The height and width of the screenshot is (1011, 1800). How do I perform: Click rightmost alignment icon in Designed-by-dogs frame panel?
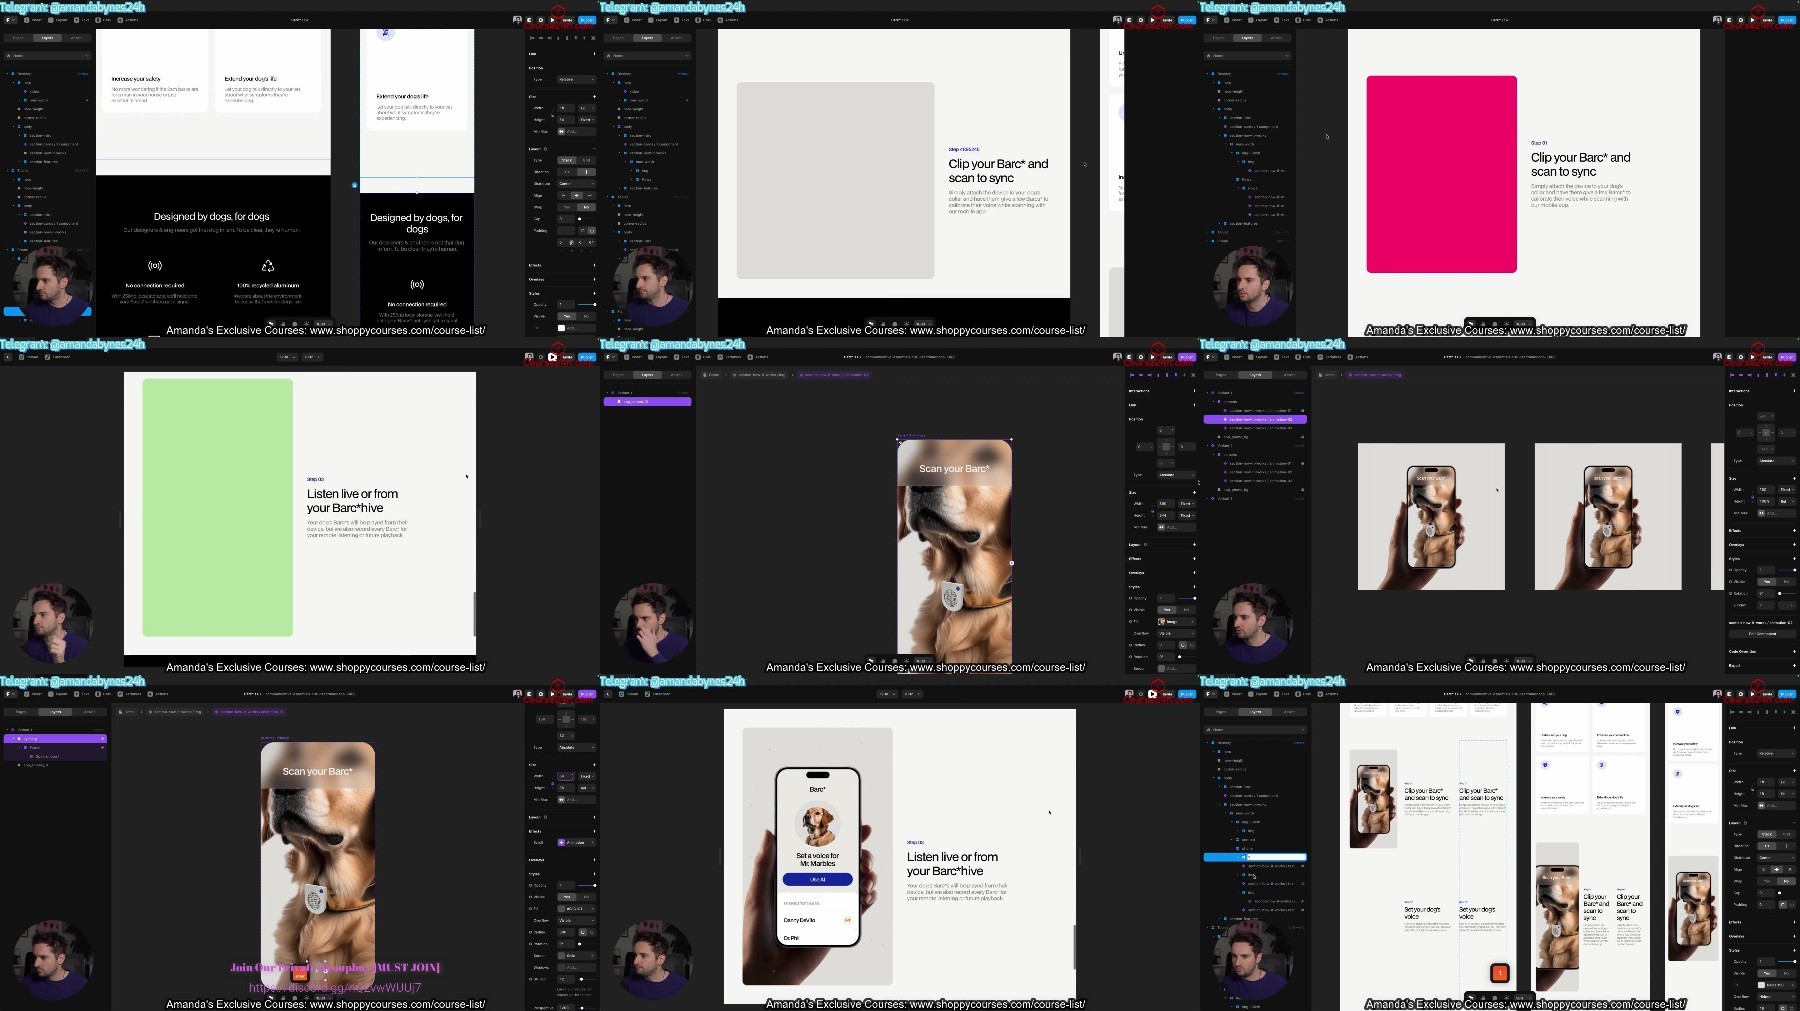(593, 38)
